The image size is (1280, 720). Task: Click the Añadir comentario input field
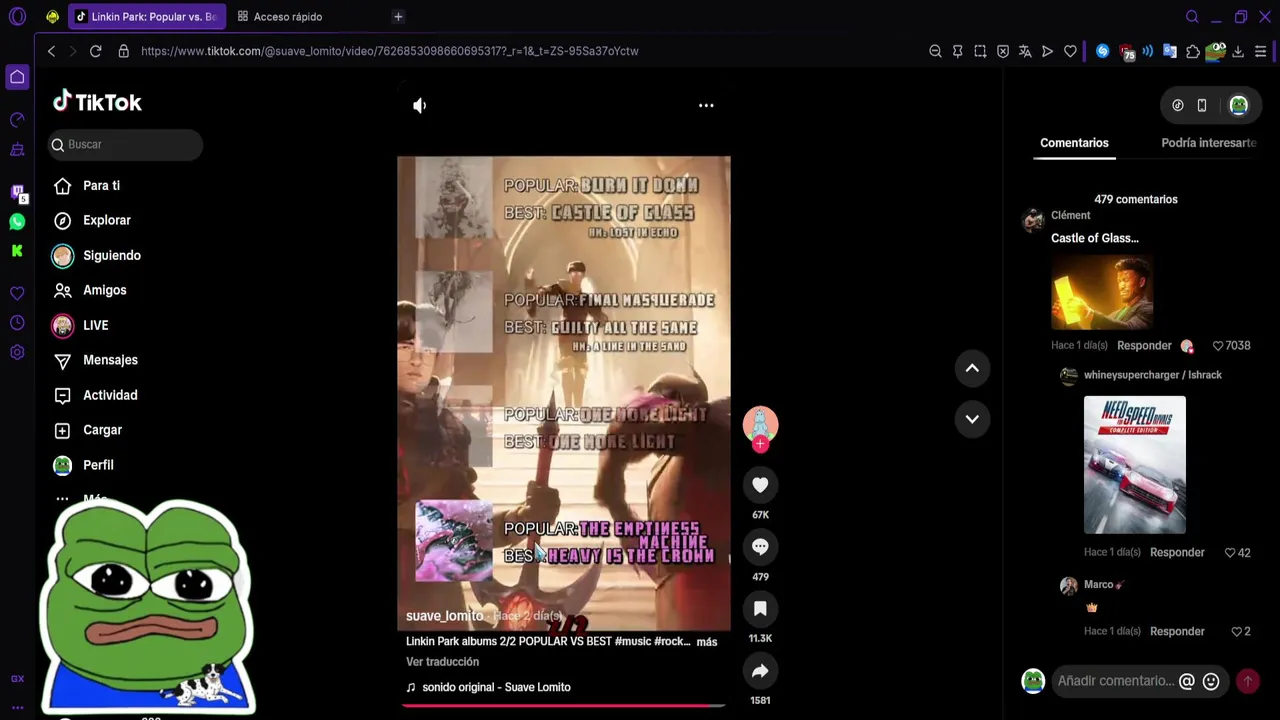coord(1116,681)
